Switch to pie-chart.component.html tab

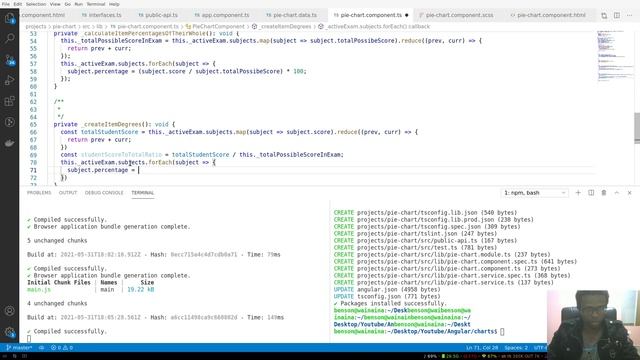point(548,15)
